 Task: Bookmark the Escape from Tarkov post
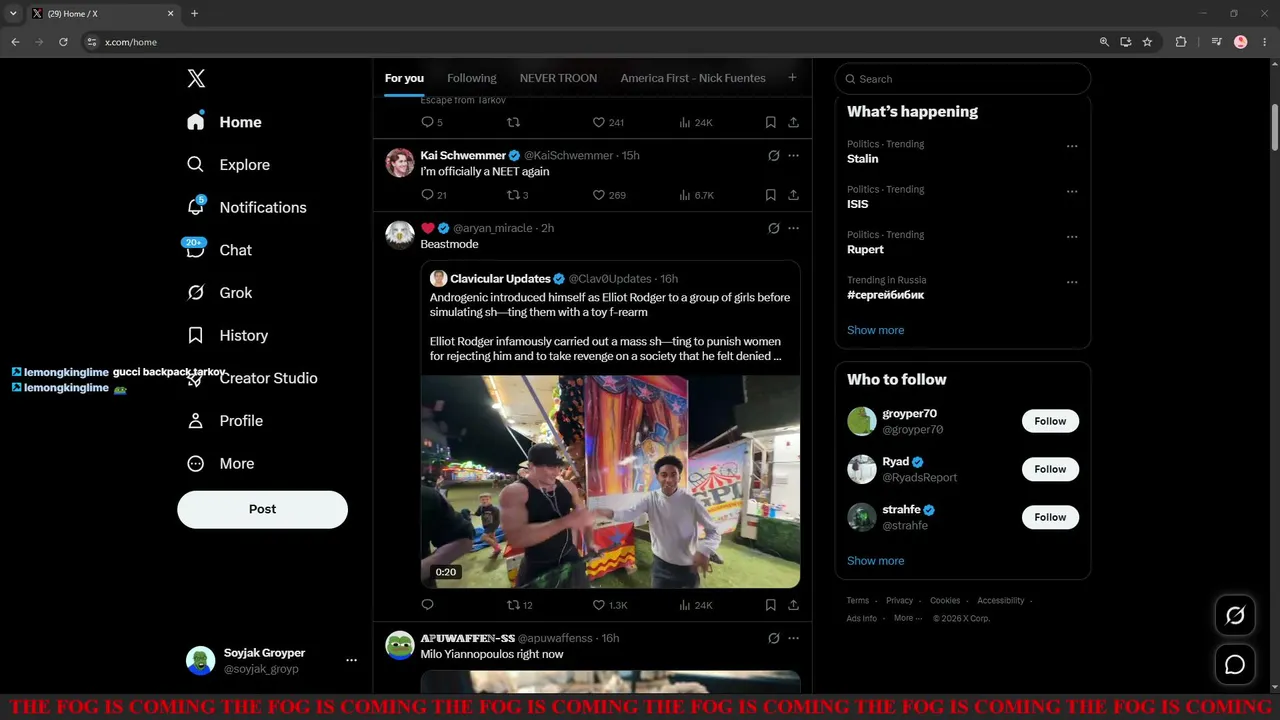click(771, 122)
